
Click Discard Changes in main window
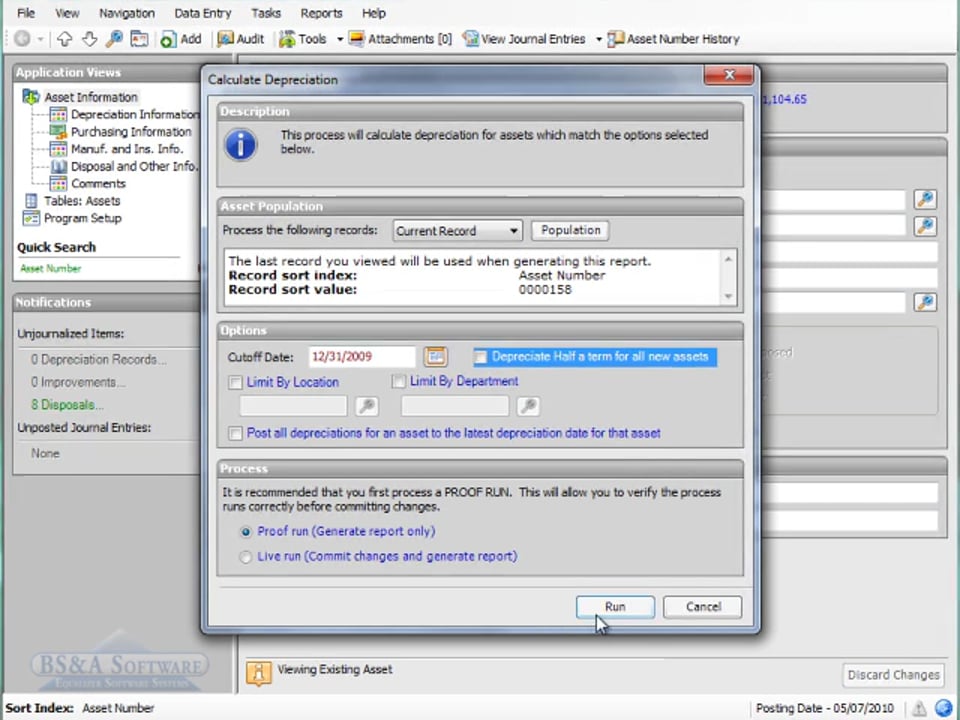coord(893,675)
